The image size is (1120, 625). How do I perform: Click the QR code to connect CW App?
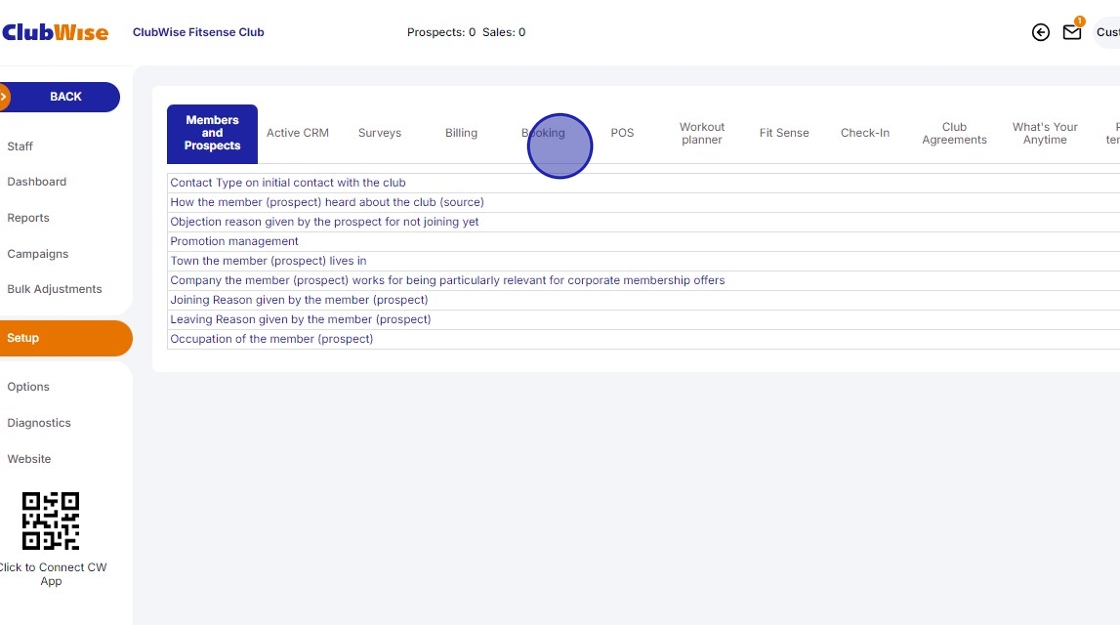[x=51, y=521]
